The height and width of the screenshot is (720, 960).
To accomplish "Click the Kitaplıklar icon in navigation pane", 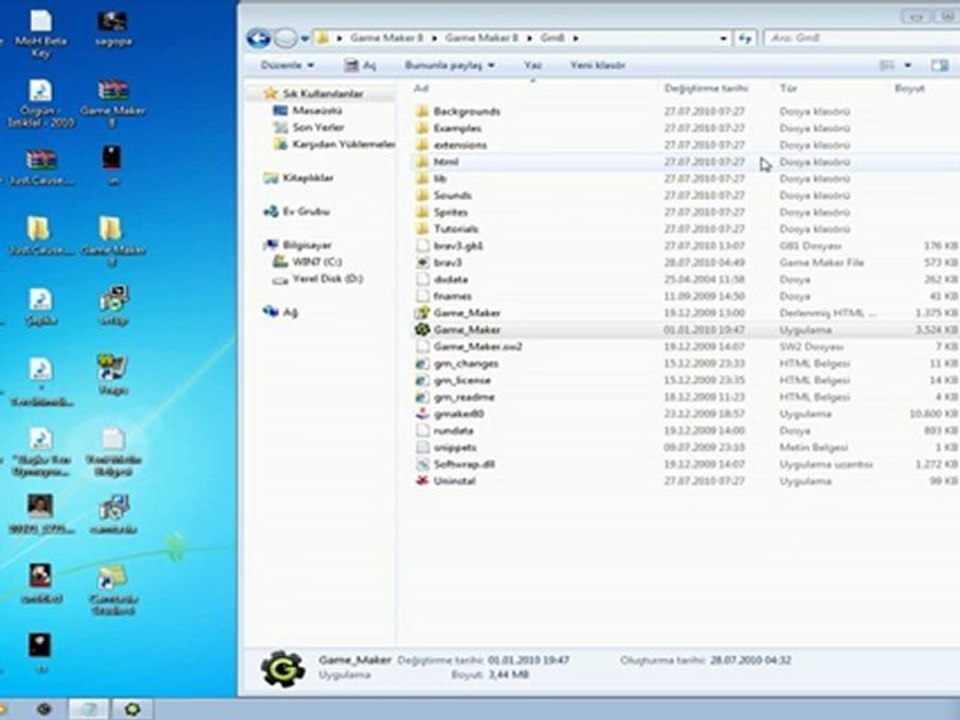I will click(270, 178).
